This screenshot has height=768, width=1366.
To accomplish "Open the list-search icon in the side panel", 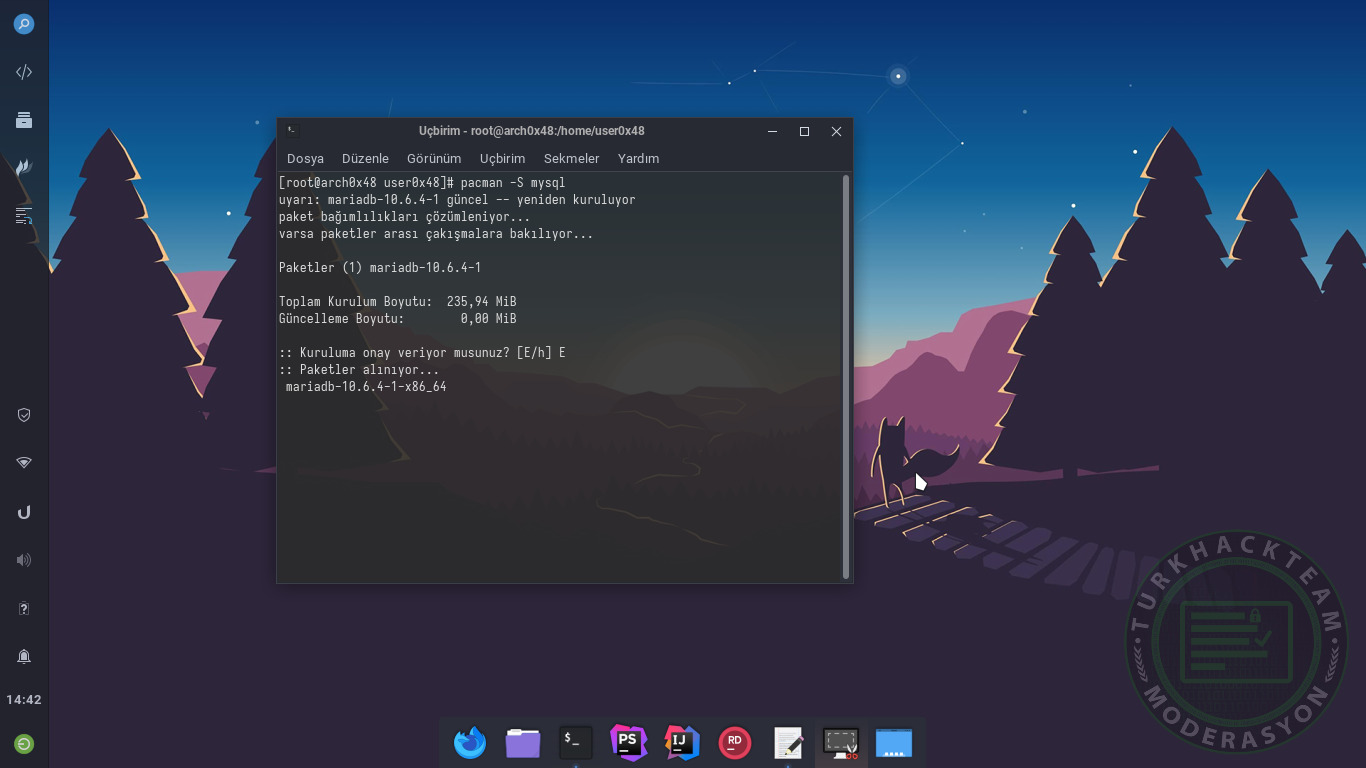I will pos(24,215).
